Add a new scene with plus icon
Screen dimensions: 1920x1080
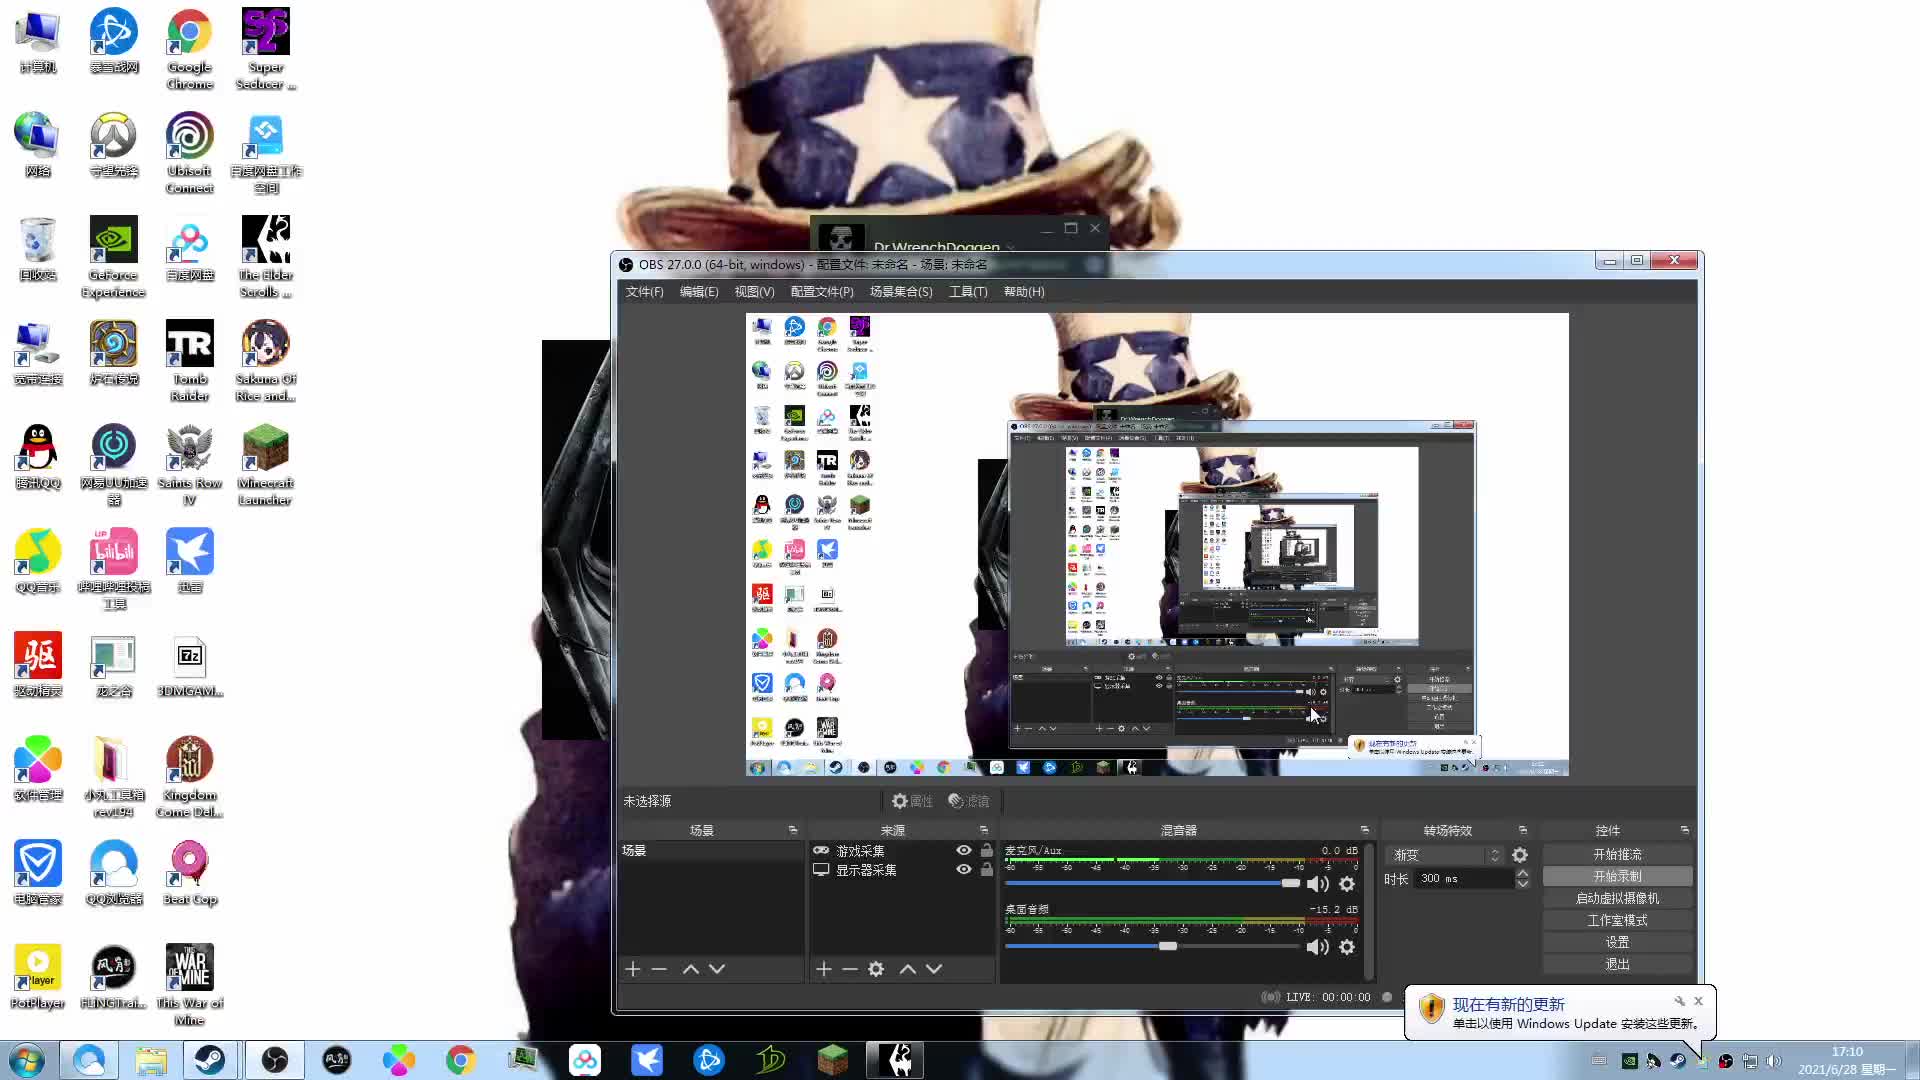632,969
